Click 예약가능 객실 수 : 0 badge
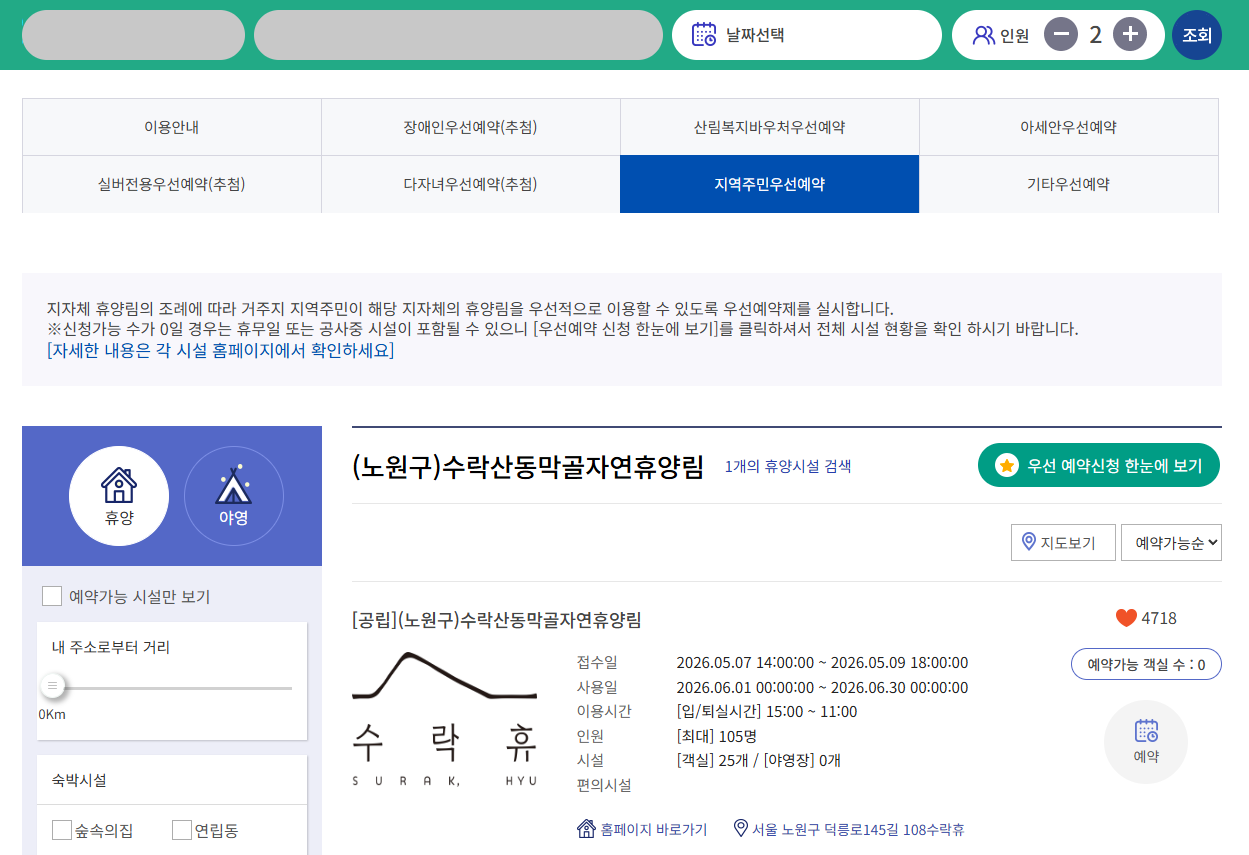 pyautogui.click(x=1146, y=664)
